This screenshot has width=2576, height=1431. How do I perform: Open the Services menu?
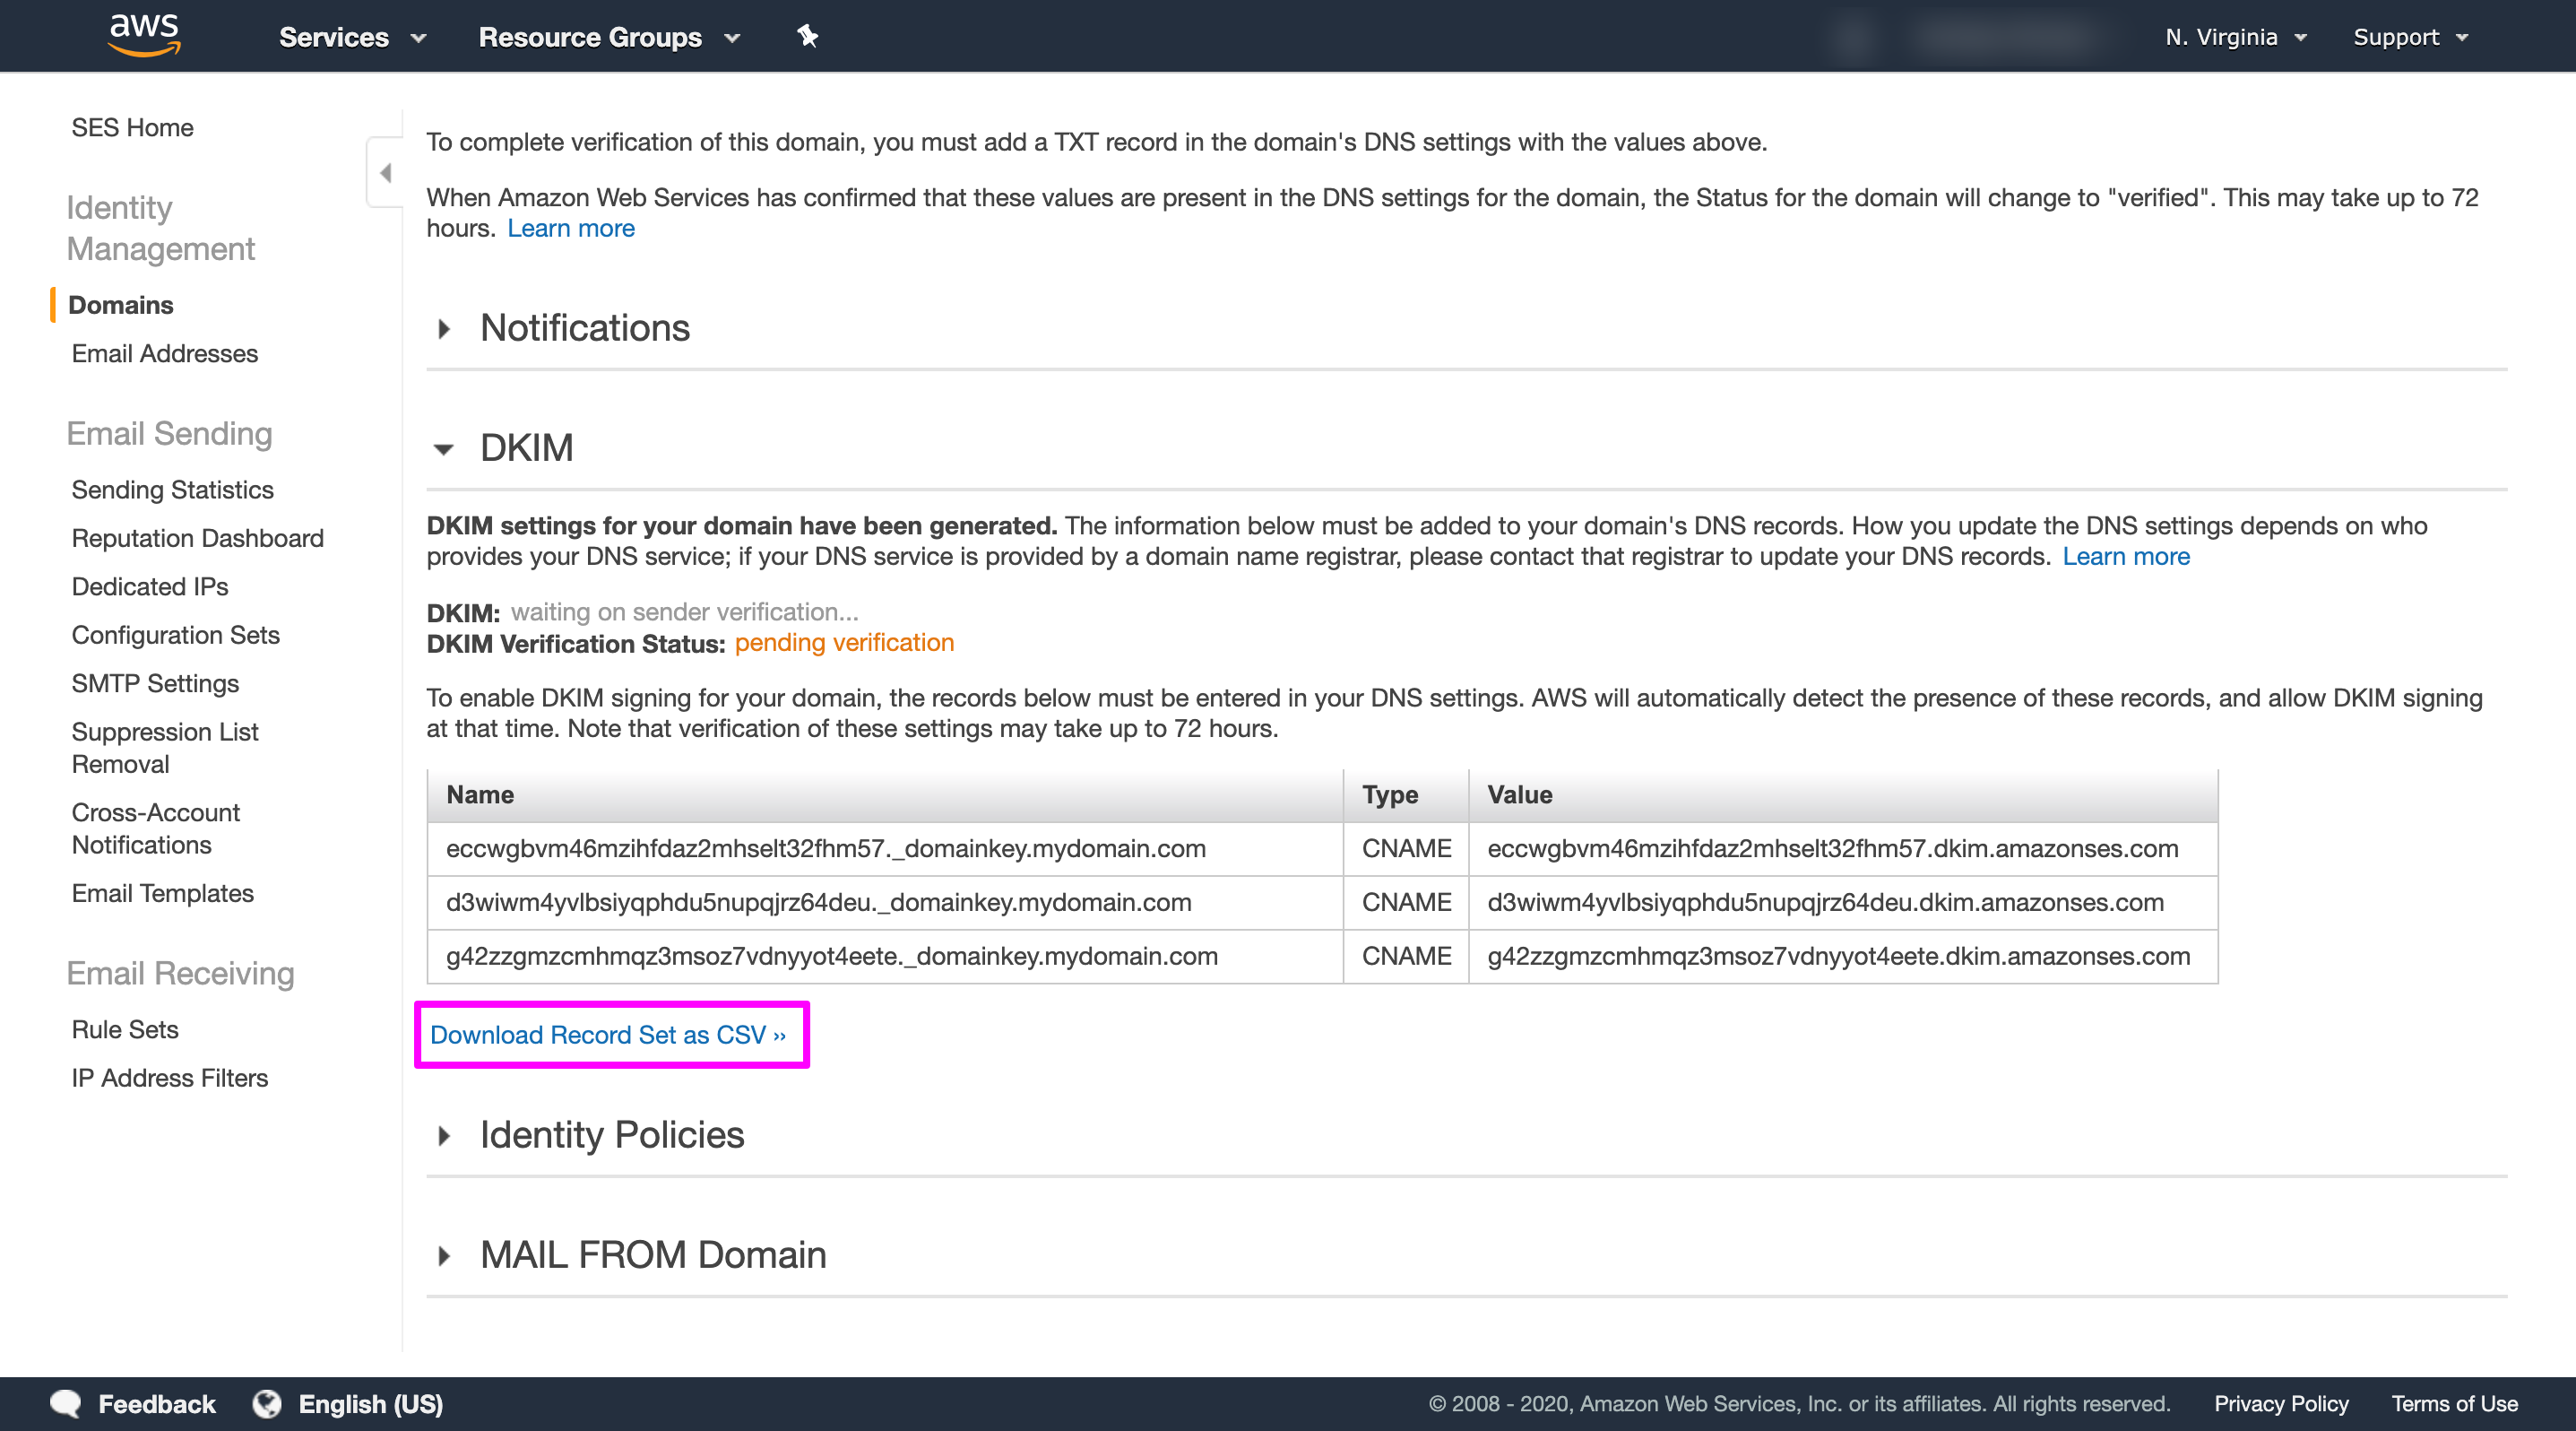point(352,36)
